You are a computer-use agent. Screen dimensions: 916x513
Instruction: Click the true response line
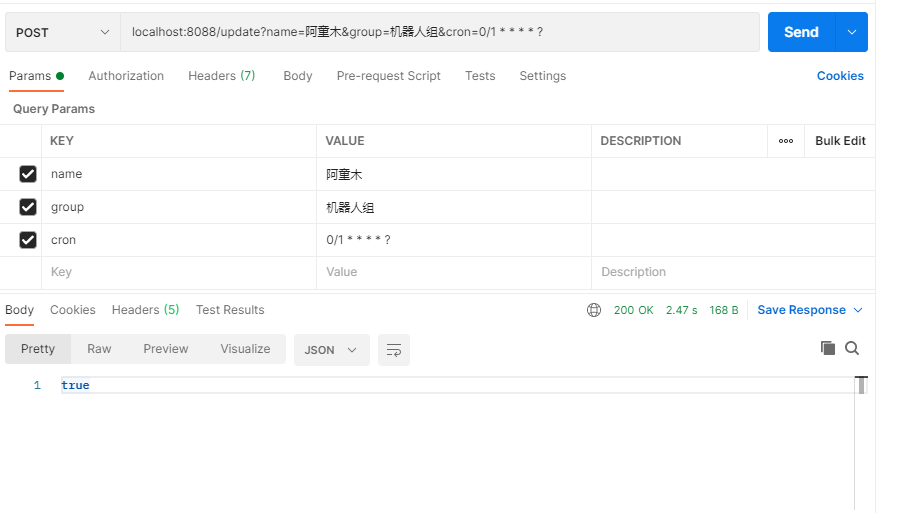(x=75, y=385)
